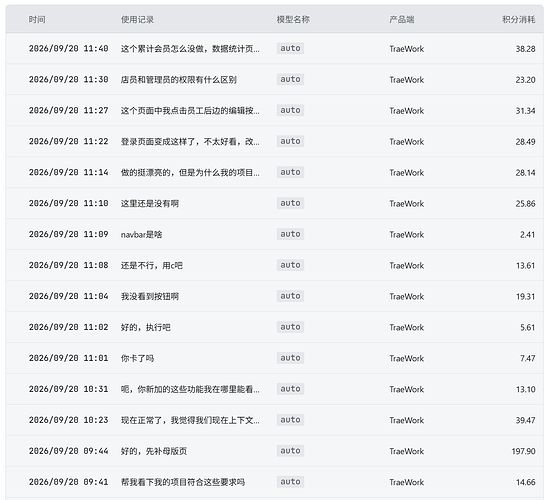Select the points value 23.20

[525, 80]
